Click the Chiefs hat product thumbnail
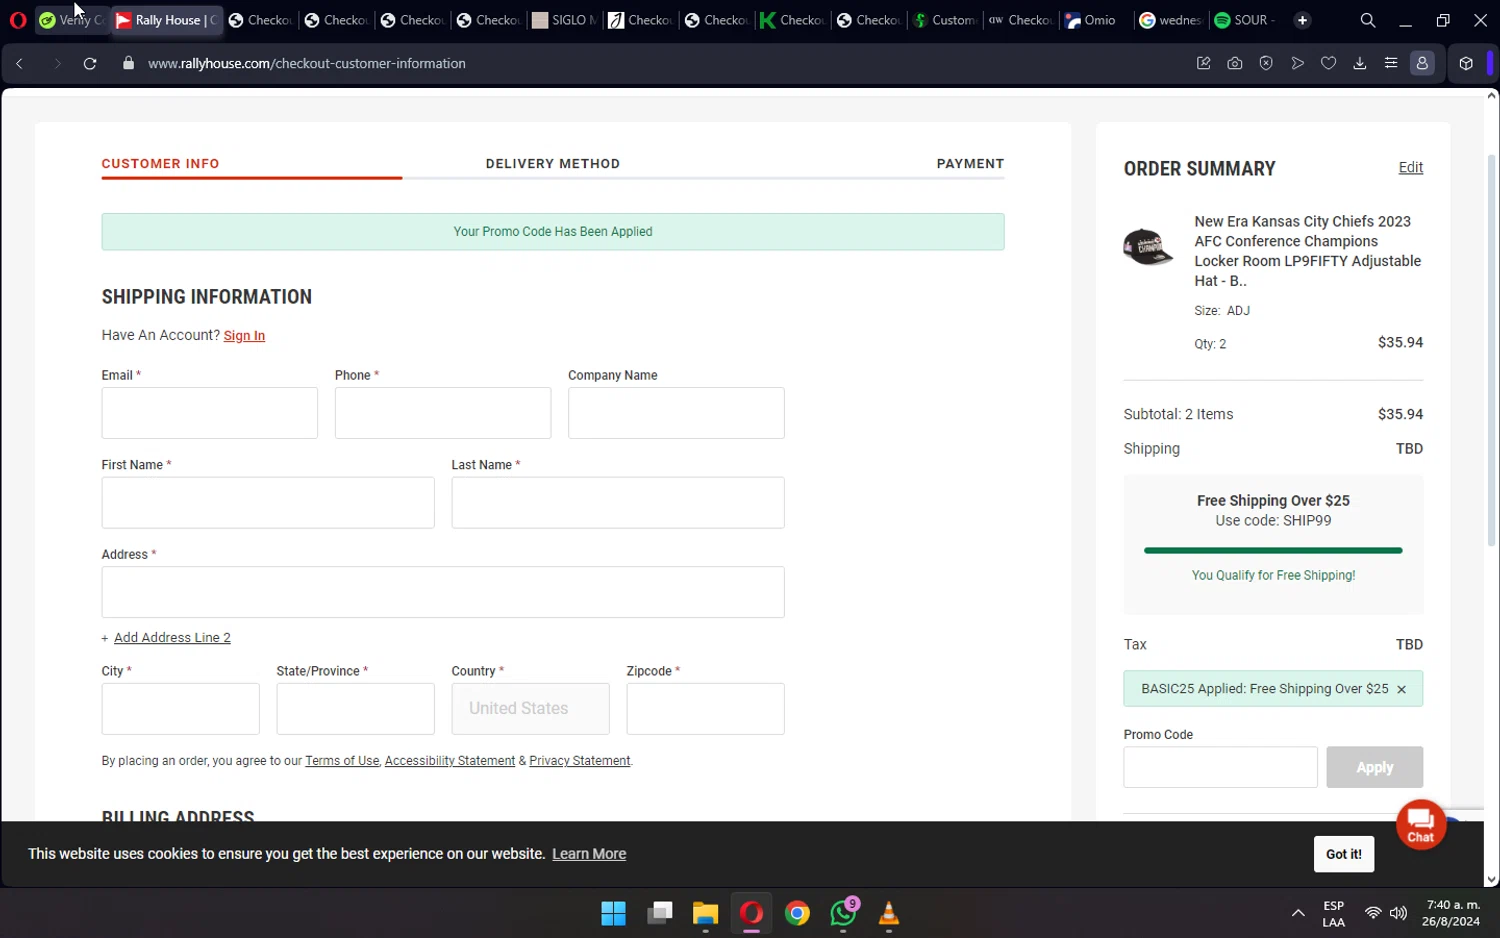 tap(1148, 246)
